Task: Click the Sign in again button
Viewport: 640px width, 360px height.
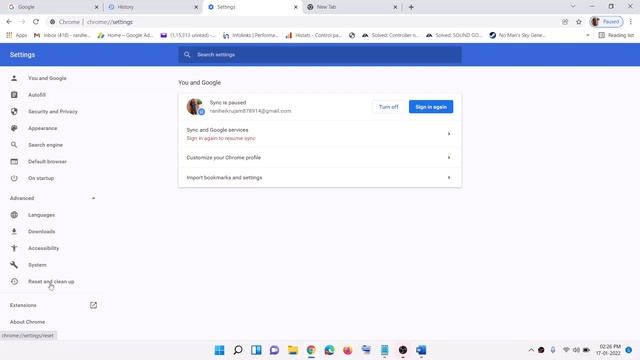Action: pyautogui.click(x=431, y=107)
